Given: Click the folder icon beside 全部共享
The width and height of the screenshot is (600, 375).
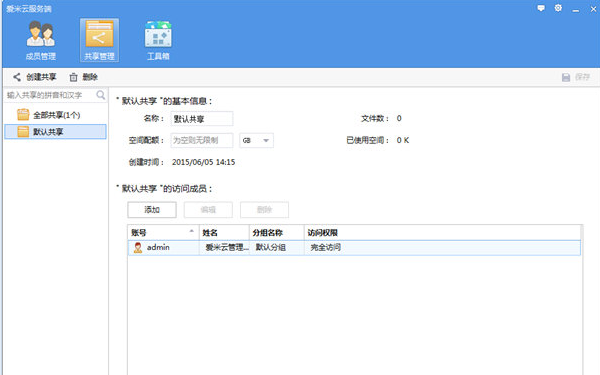Looking at the screenshot, I should point(23,114).
